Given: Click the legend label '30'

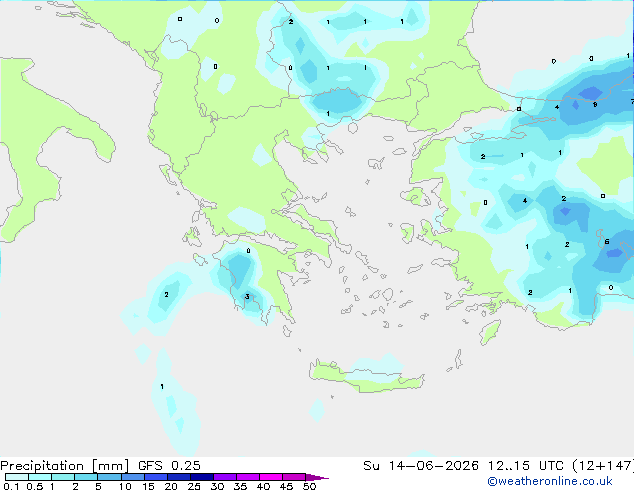Looking at the screenshot, I should 217,486.
